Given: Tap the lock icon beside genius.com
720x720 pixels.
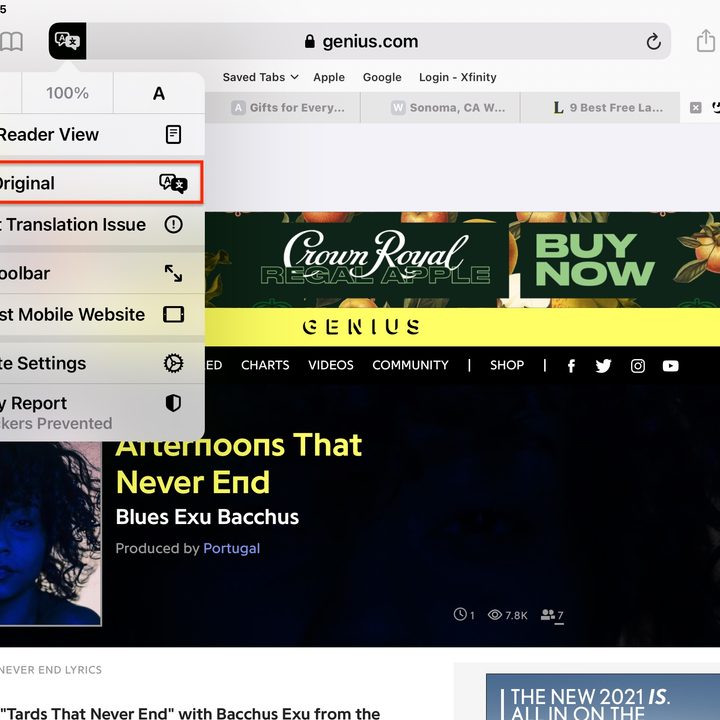Looking at the screenshot, I should [x=310, y=41].
